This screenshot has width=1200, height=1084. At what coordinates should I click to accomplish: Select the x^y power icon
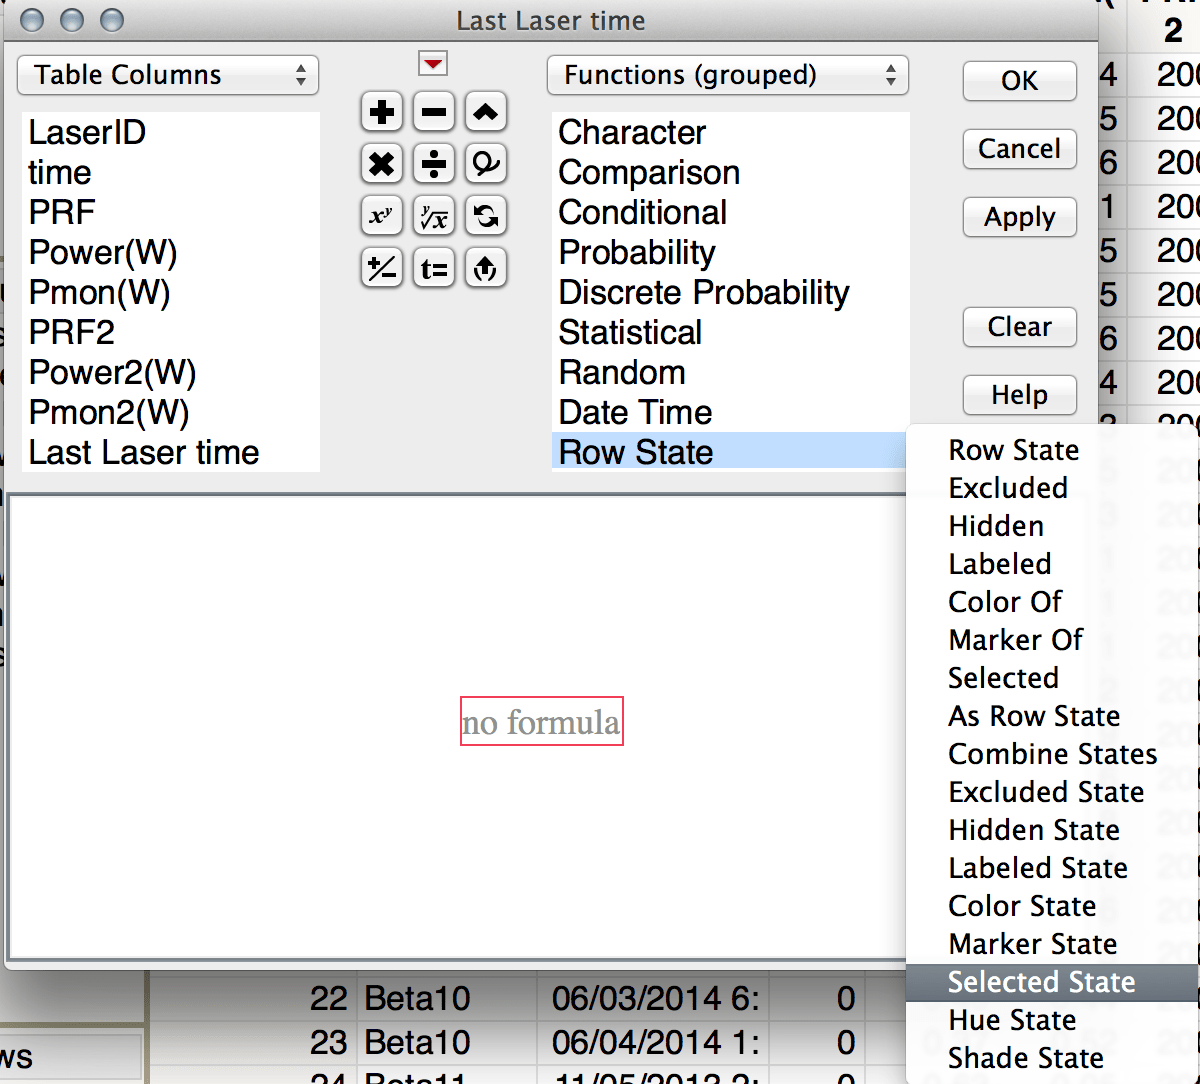point(381,216)
